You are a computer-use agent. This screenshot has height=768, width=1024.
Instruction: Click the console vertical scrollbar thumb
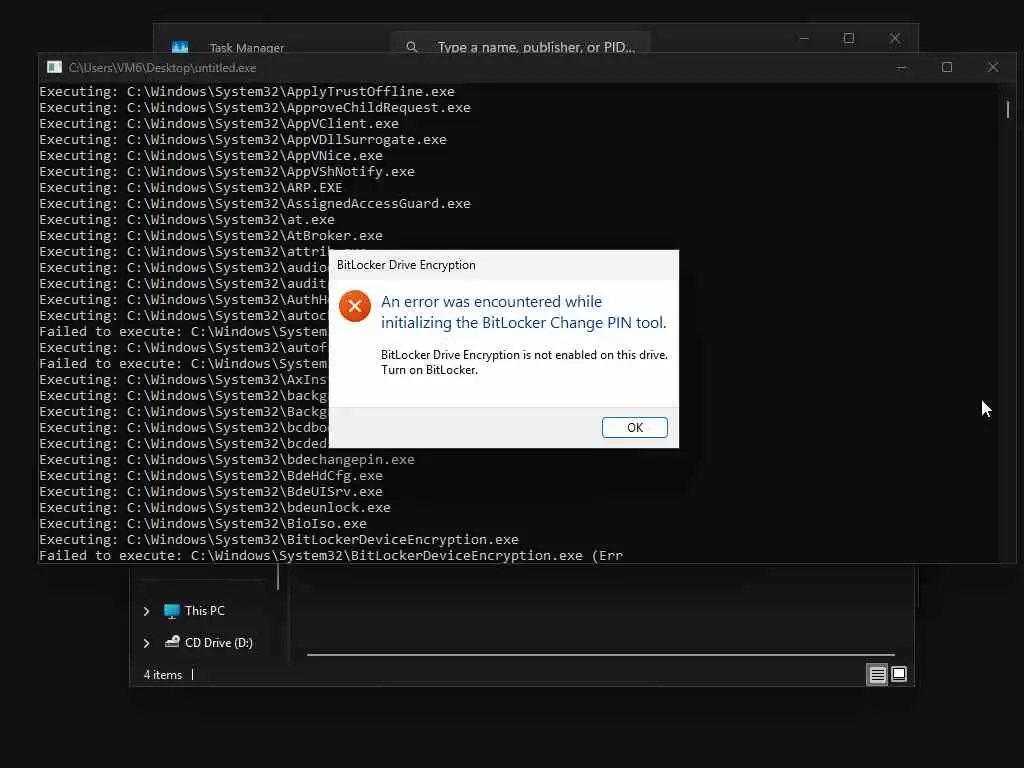(1008, 110)
